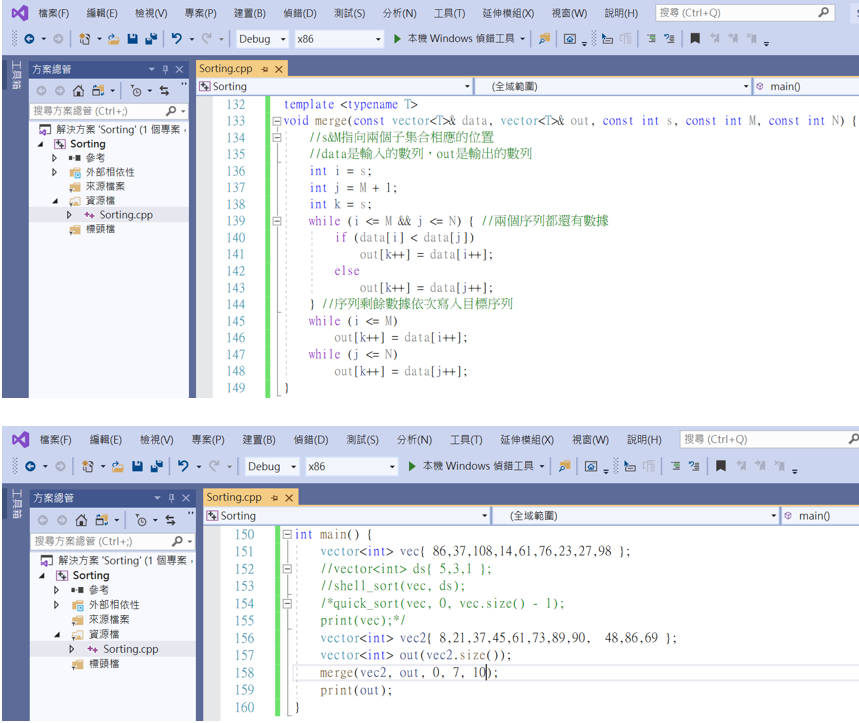The image size is (859, 723).
Task: Click Save All icon in top window toolbar
Action: tap(151, 39)
